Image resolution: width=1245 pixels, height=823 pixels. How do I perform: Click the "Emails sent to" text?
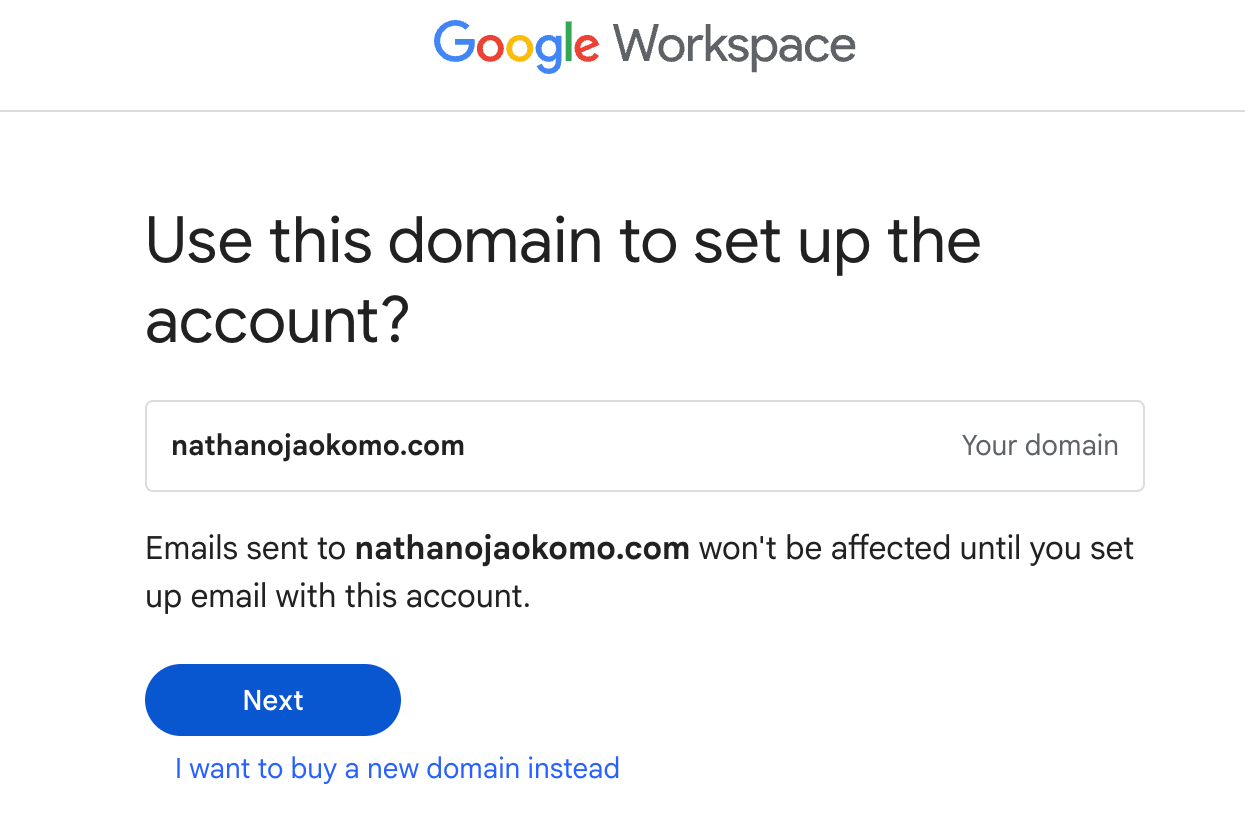coord(246,549)
